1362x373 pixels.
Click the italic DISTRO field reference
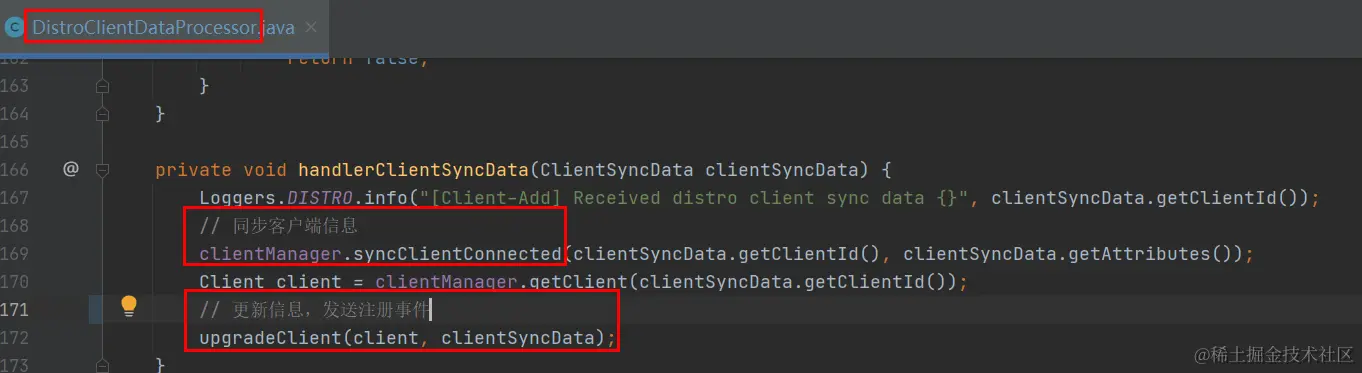coord(320,197)
